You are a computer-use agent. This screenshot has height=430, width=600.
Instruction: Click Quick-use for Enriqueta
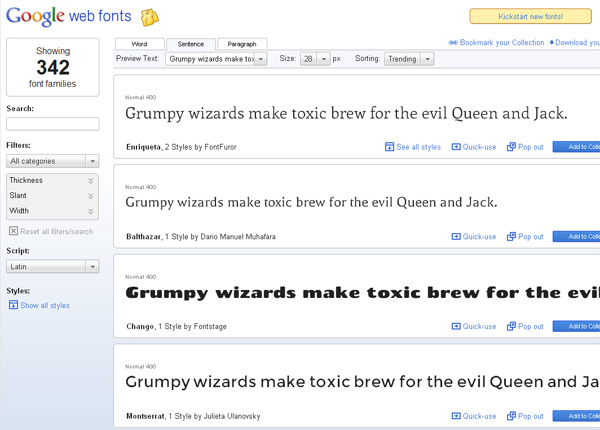tap(479, 147)
